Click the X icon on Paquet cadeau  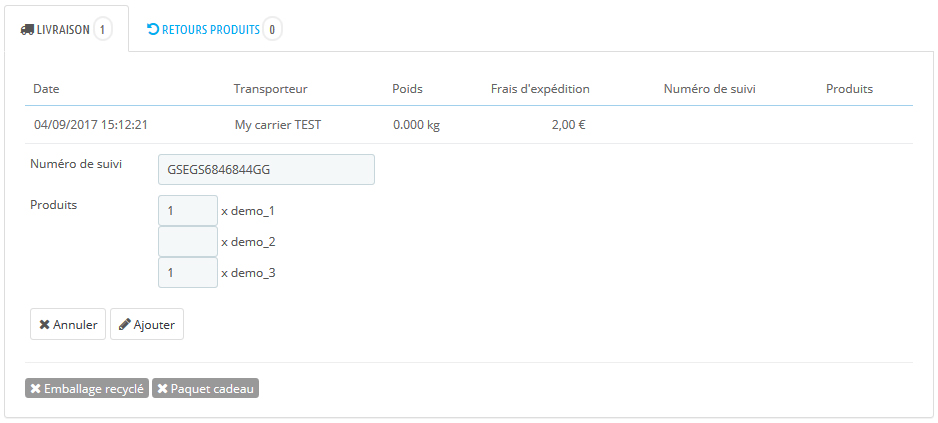(x=162, y=389)
